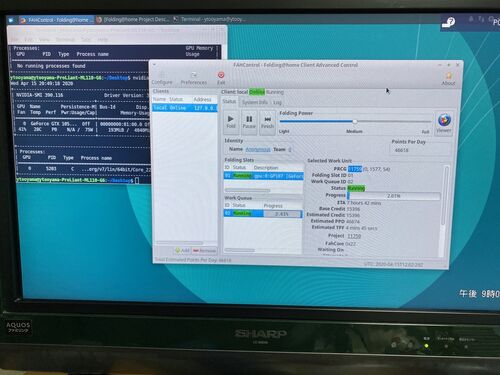Switch to the Terminal taskbar window
The height and width of the screenshot is (375, 500).
click(210, 19)
